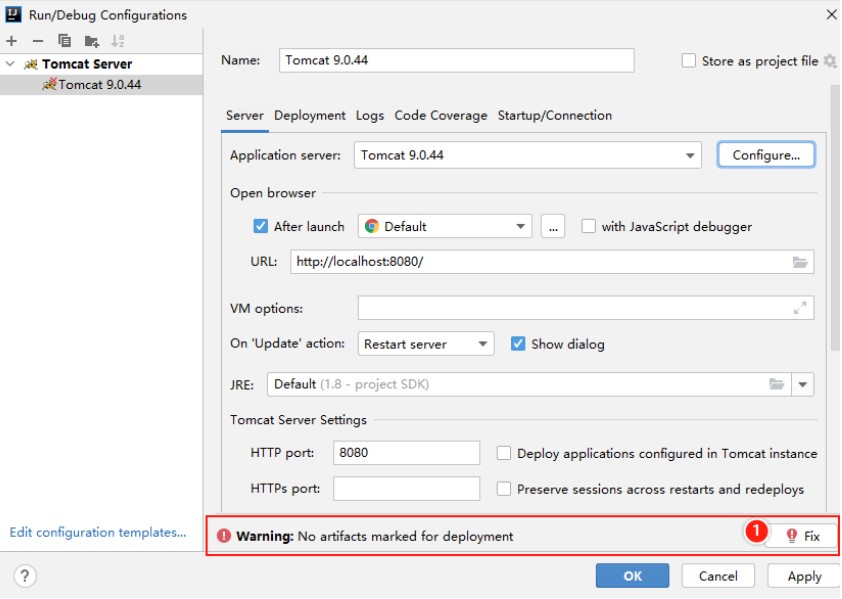Screen dimensions: 842x599
Task: Click the OK button
Action: [x=632, y=576]
